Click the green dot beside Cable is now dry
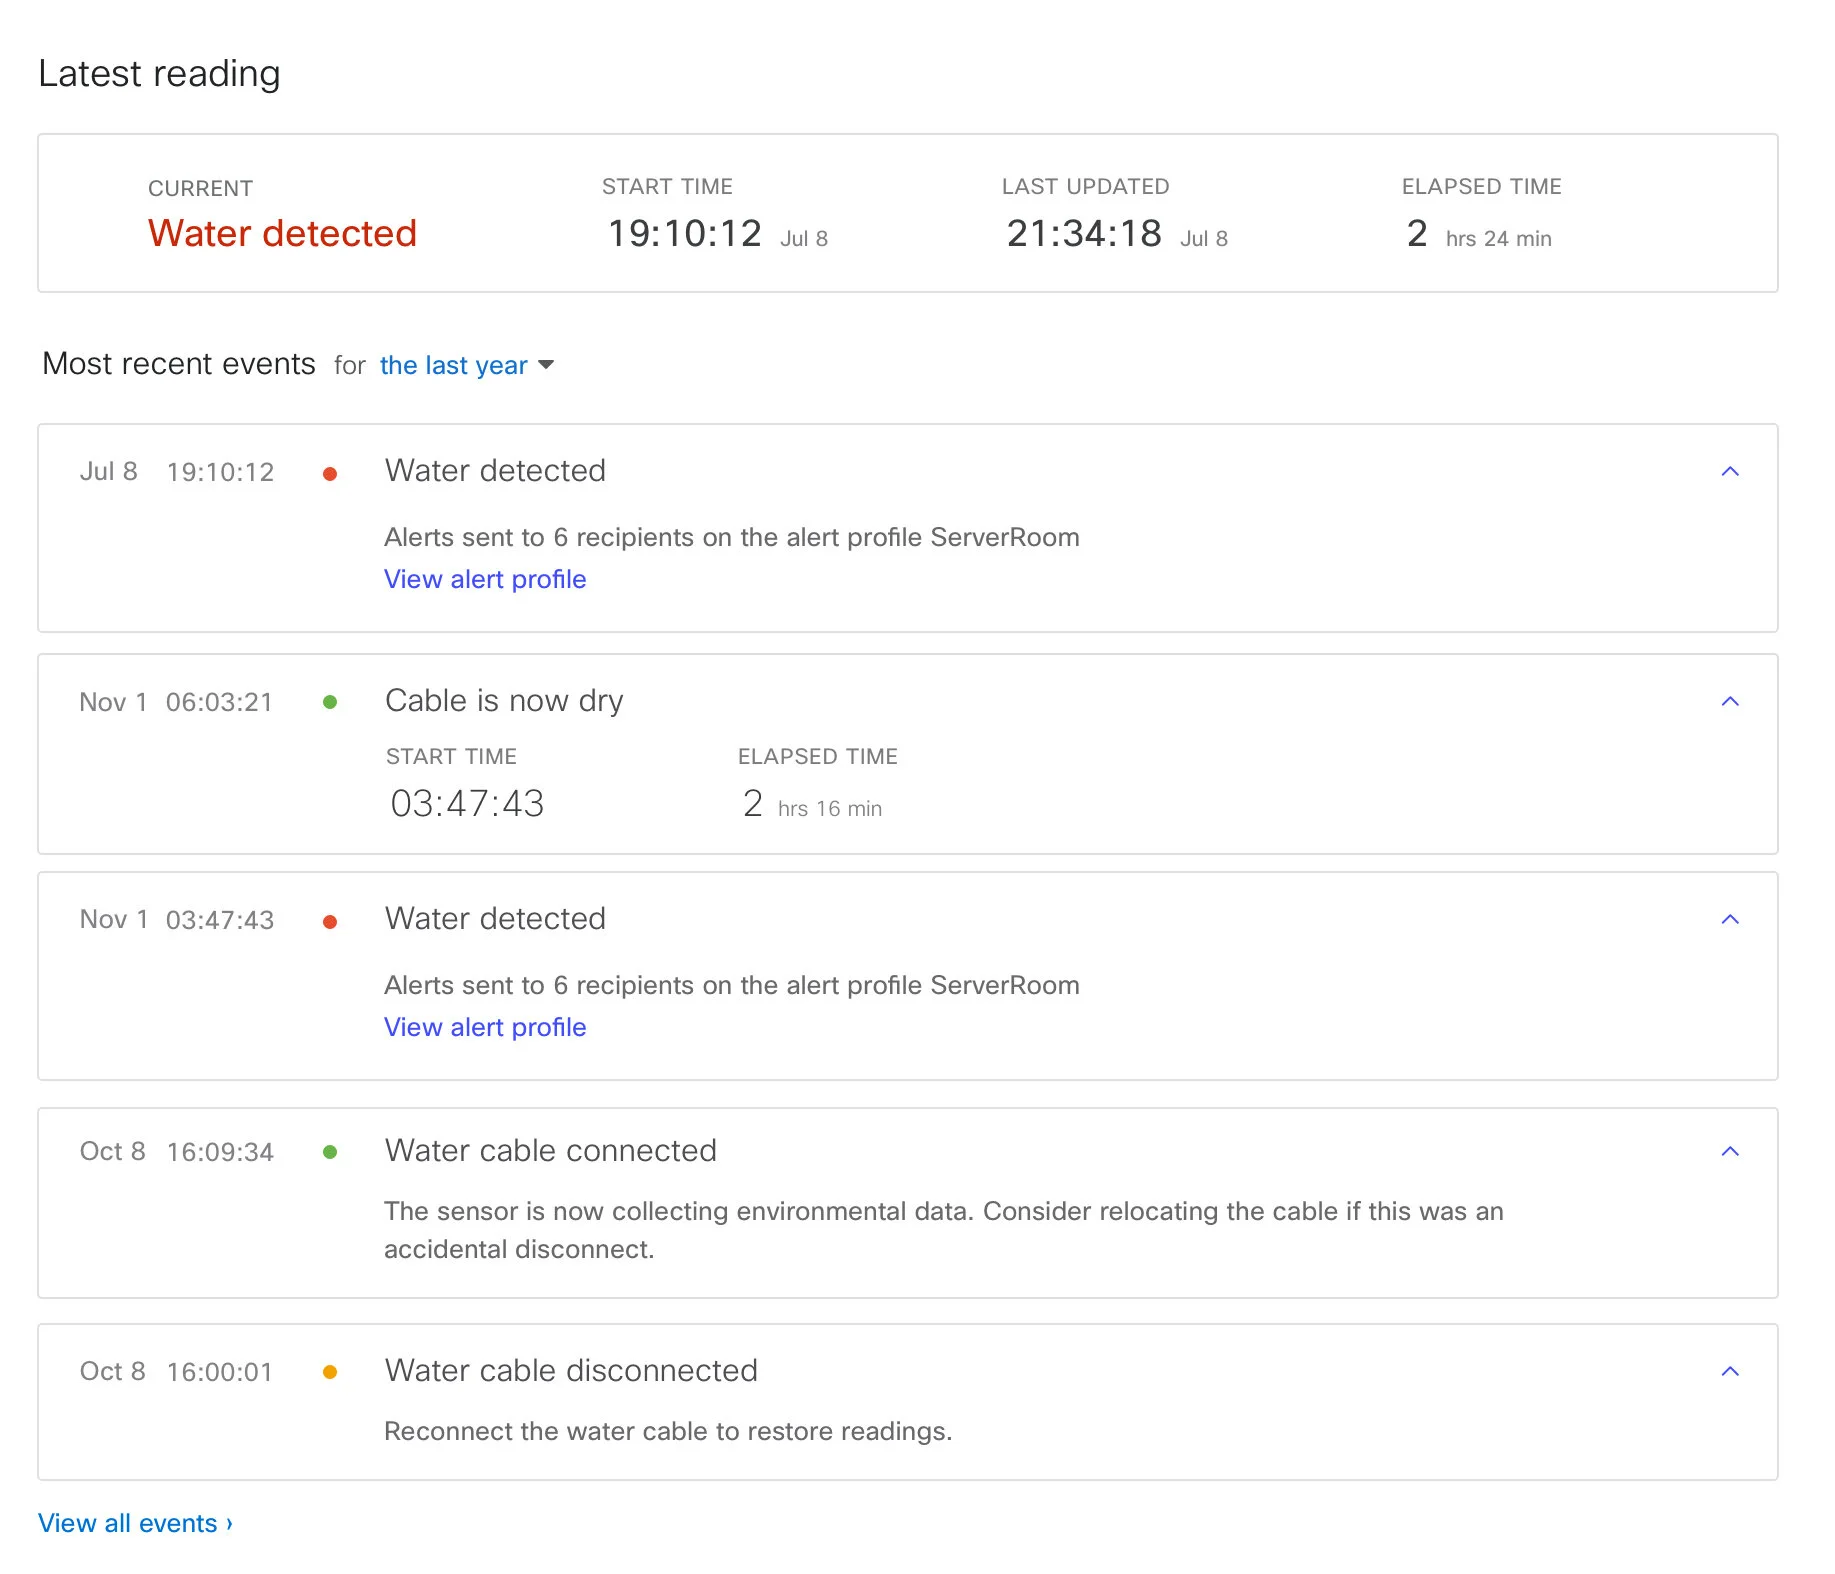 [x=330, y=702]
